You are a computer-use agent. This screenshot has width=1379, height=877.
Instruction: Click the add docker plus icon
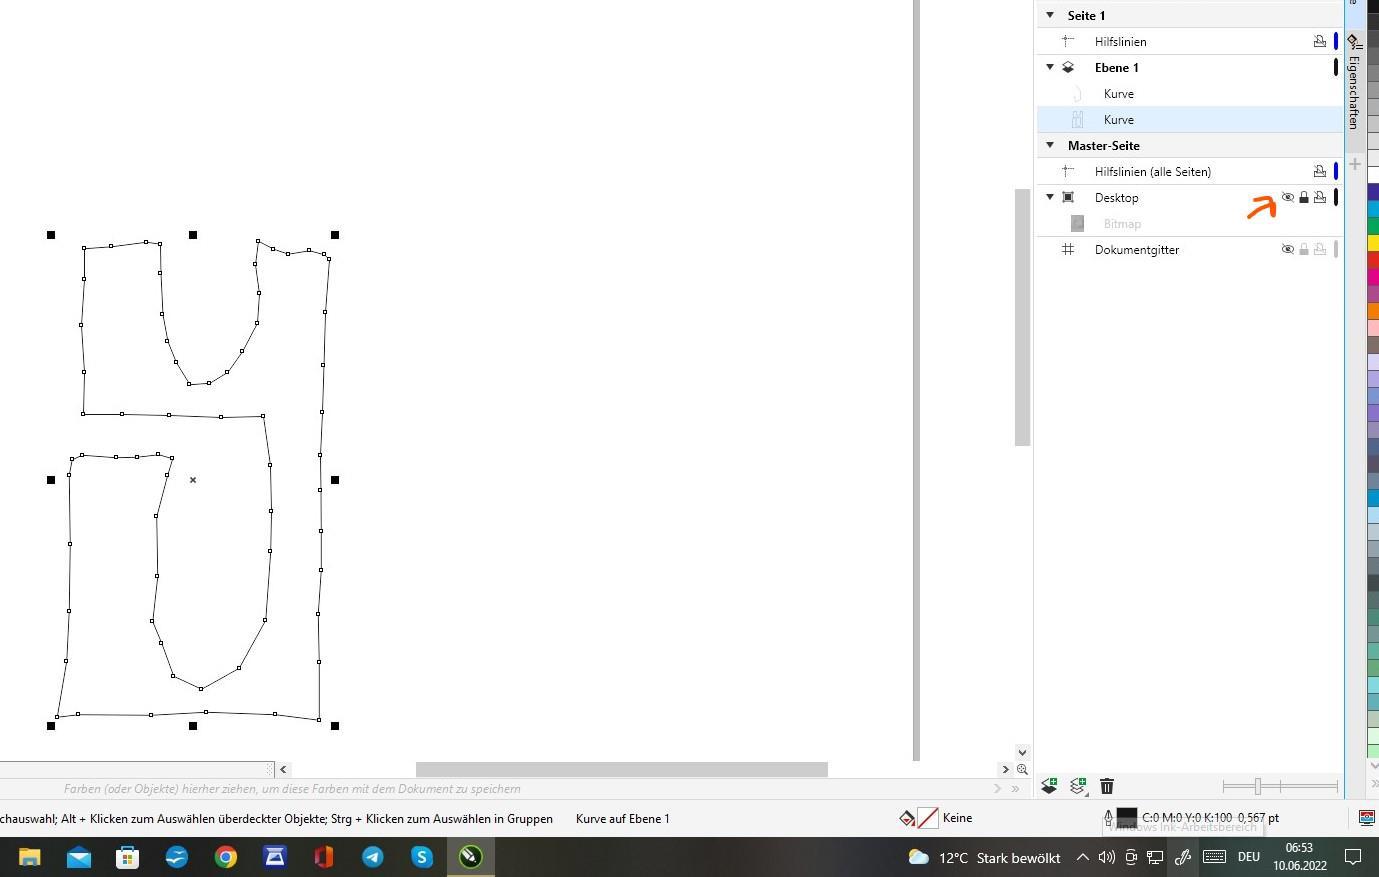1354,164
